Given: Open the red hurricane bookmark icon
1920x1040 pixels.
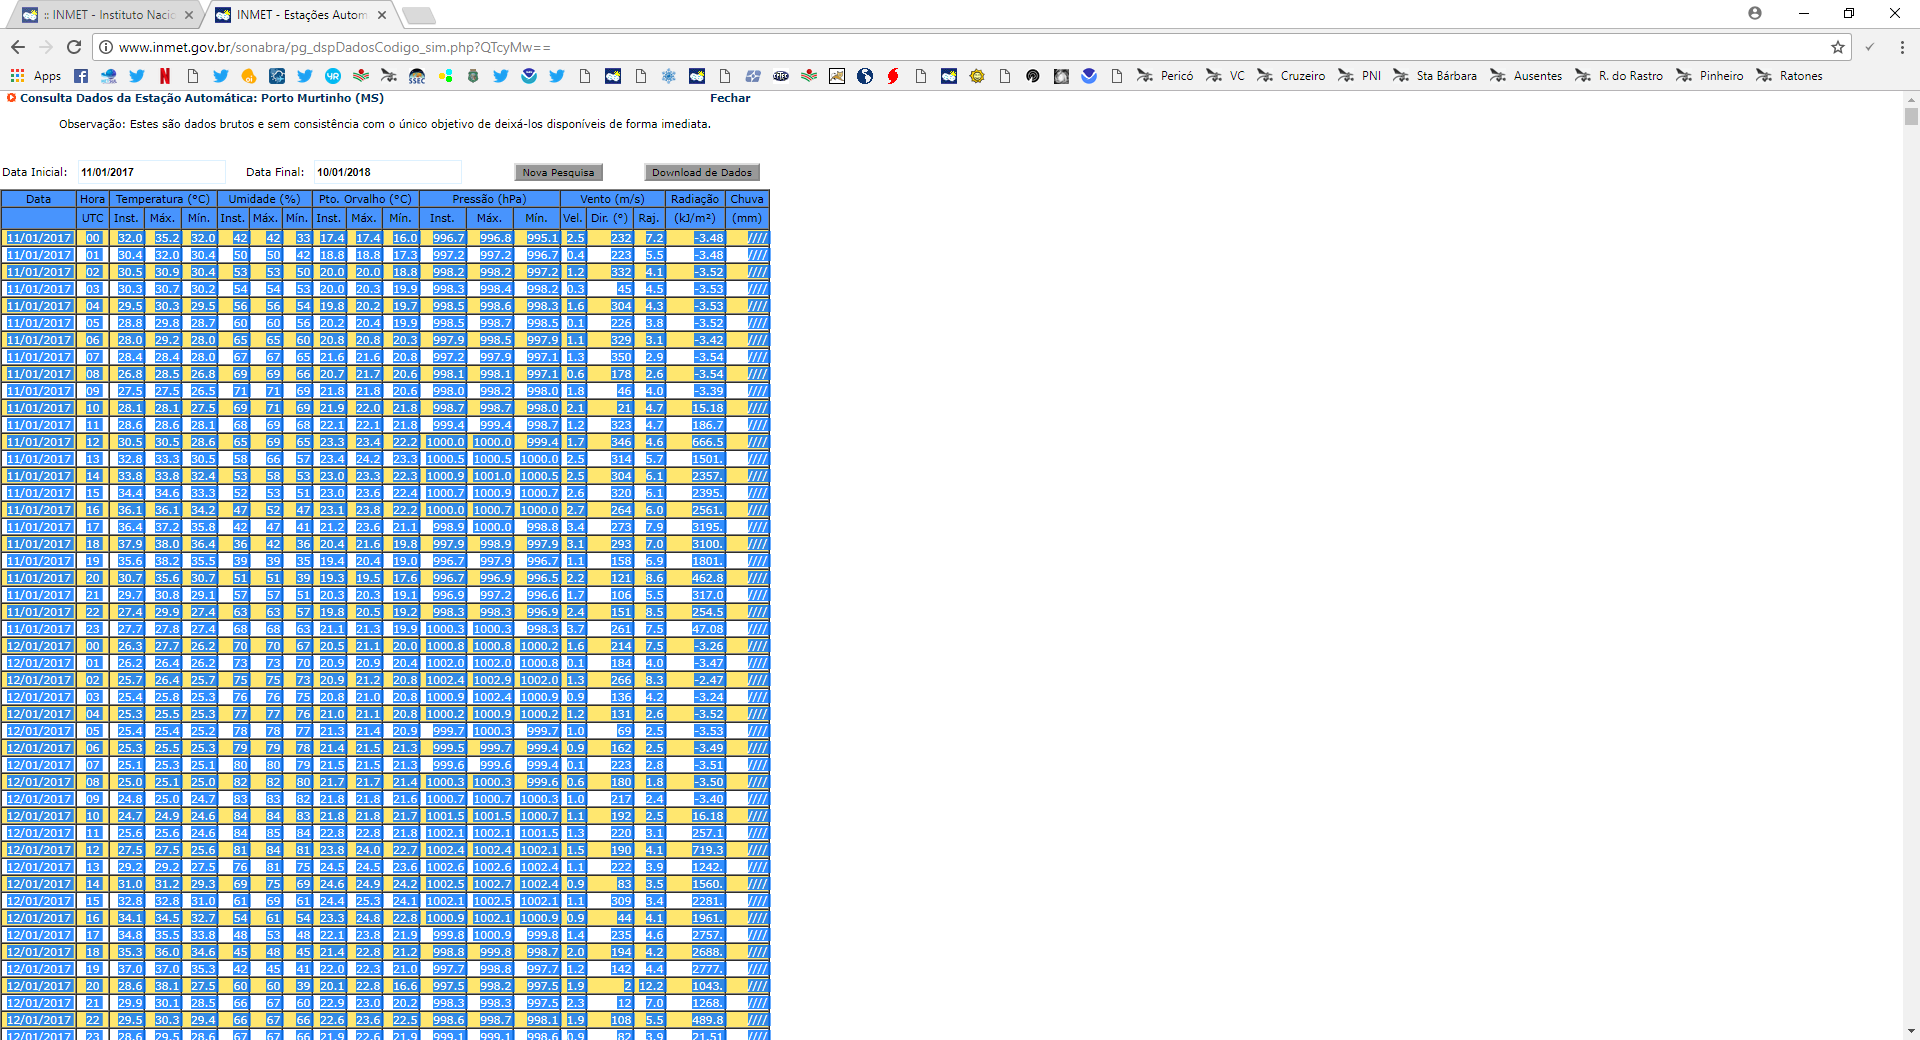Looking at the screenshot, I should tap(893, 76).
